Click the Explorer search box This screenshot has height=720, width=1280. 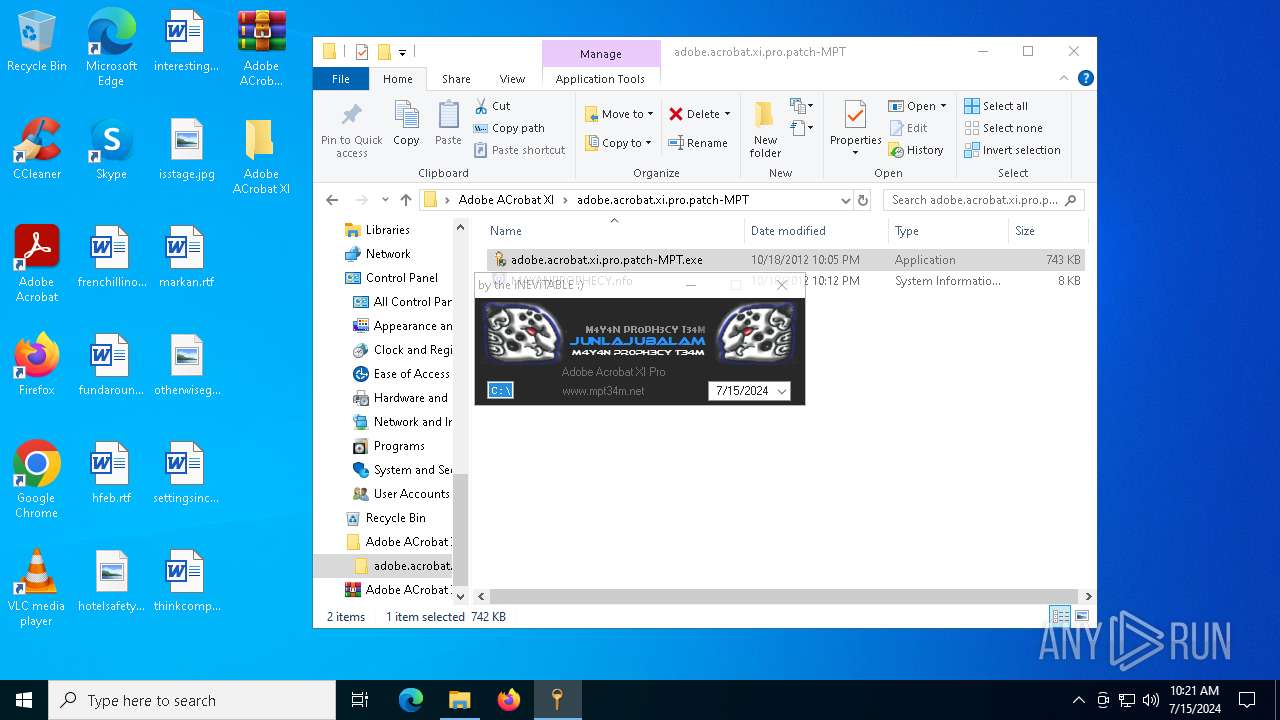tap(984, 200)
